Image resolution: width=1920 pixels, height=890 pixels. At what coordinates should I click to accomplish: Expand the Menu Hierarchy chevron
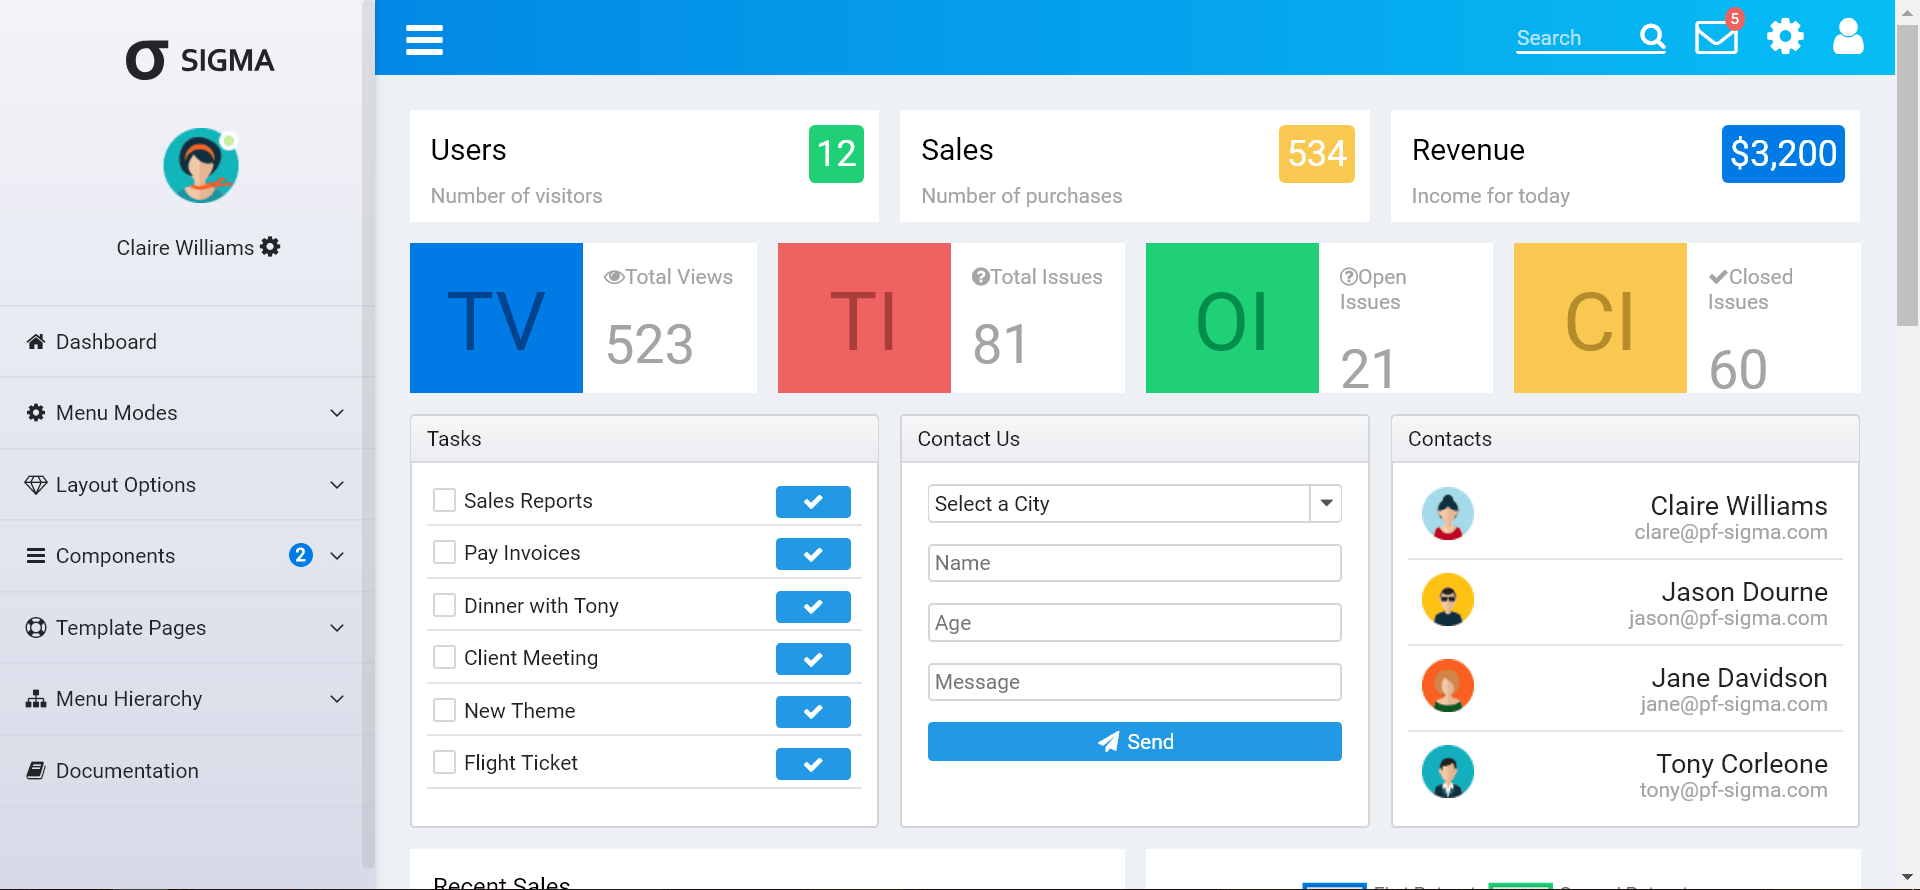point(337,699)
